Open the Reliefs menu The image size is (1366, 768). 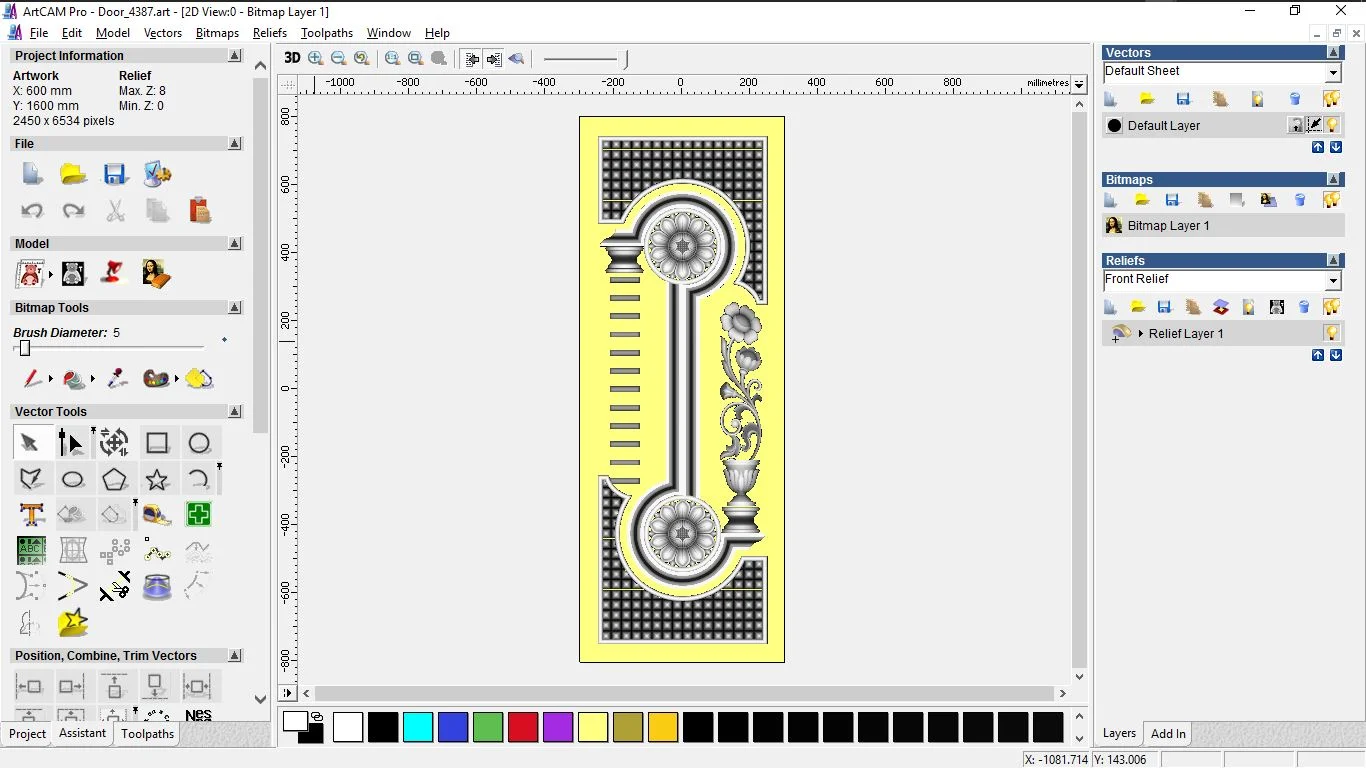pos(270,33)
